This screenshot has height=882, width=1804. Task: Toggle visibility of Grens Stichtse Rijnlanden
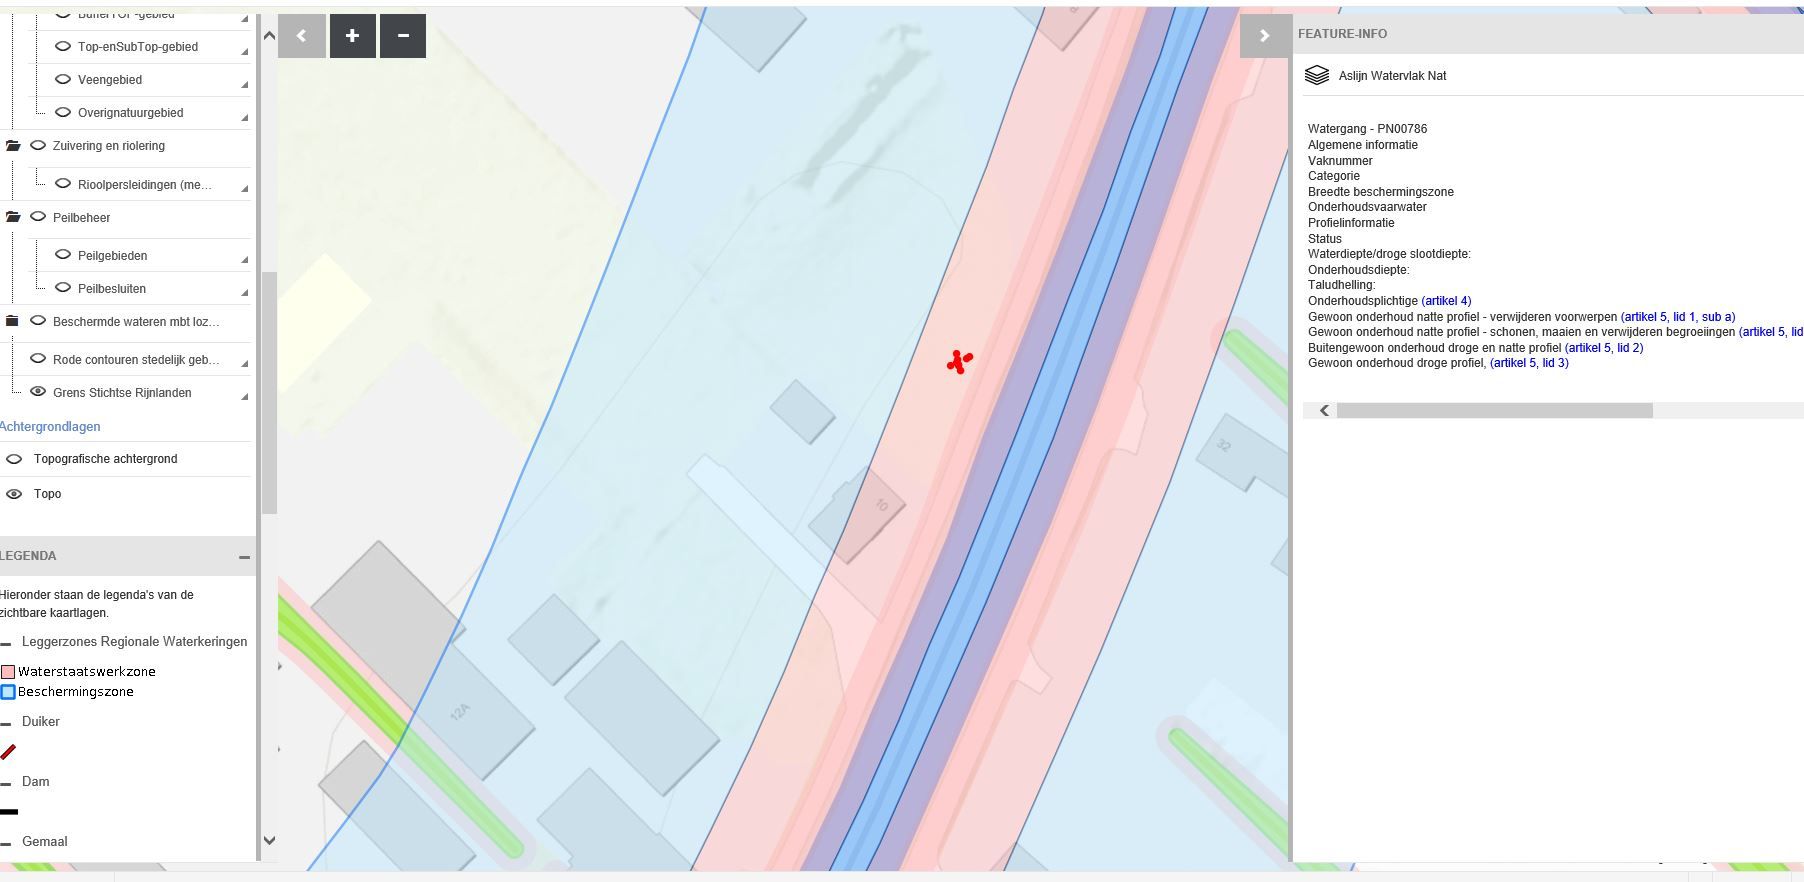38,392
